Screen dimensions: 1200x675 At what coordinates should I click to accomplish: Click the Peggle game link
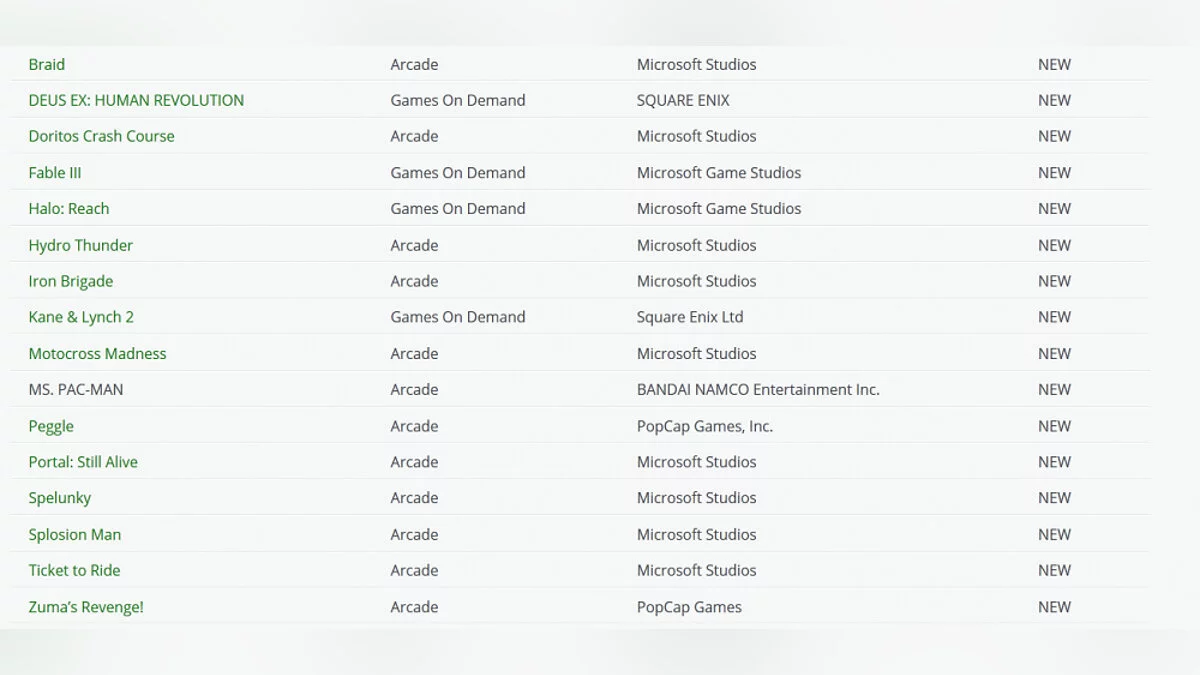pos(51,426)
